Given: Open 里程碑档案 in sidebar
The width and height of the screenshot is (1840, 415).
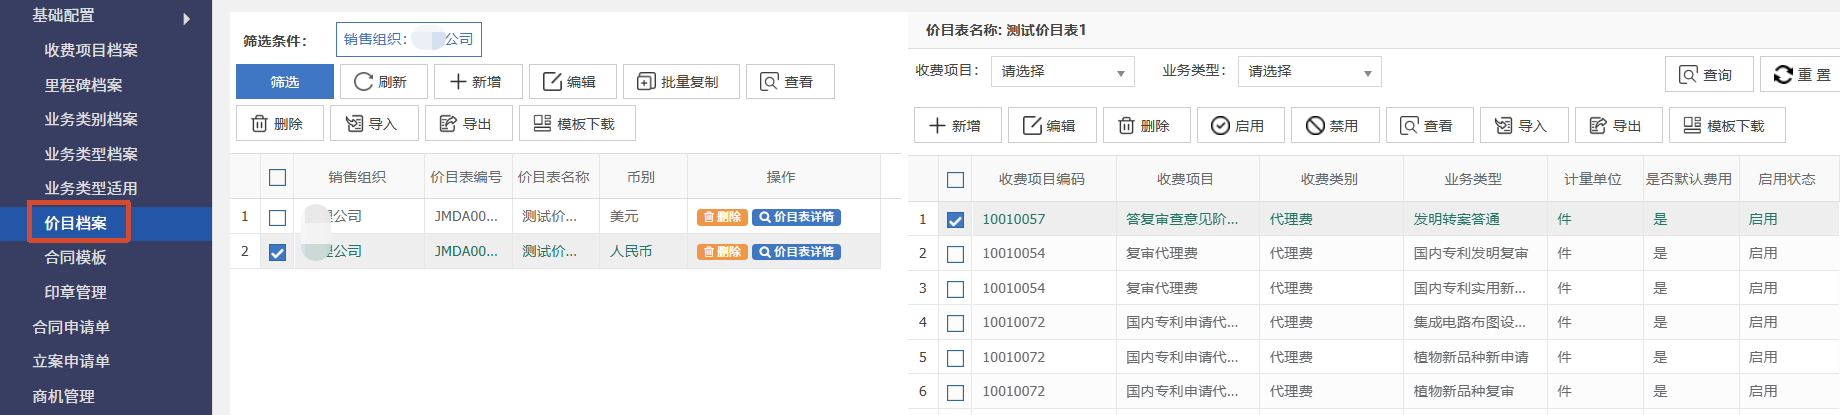Looking at the screenshot, I should coord(83,85).
